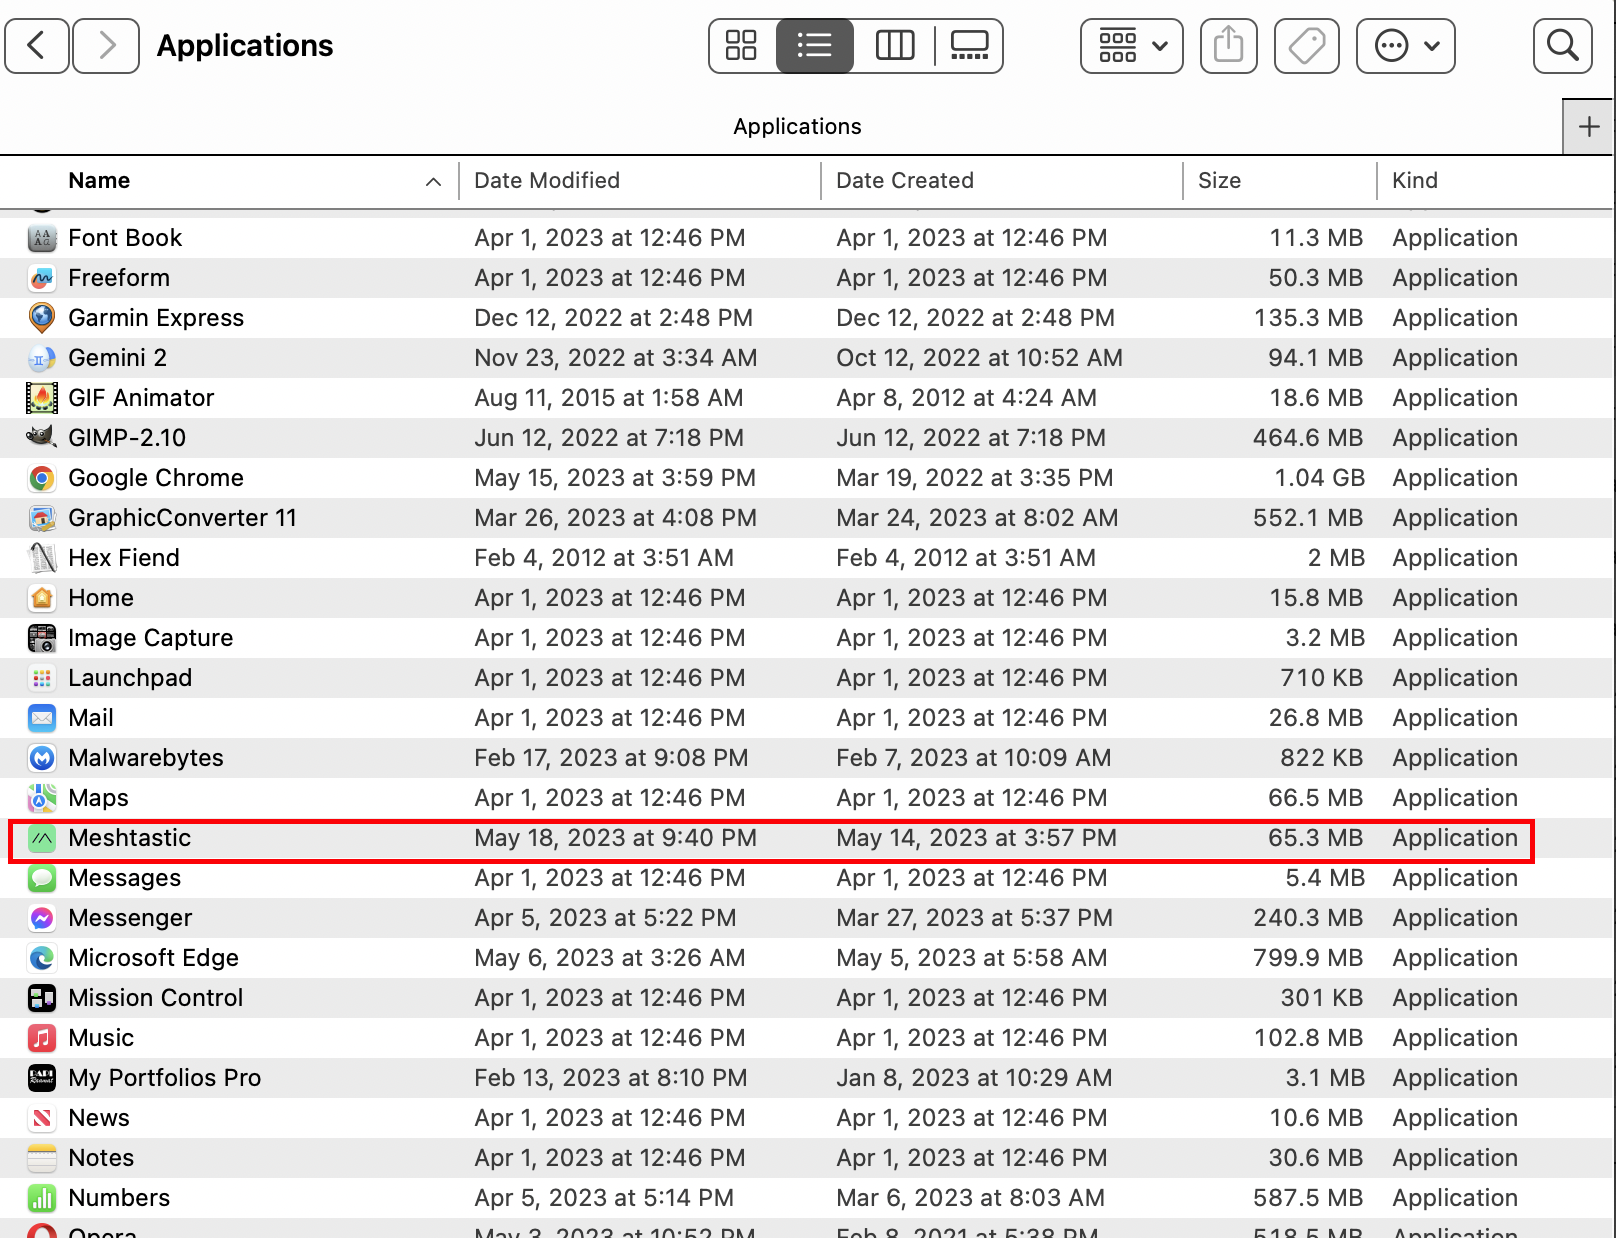Click Hex Fiend's 2 MB size

pyautogui.click(x=1336, y=558)
